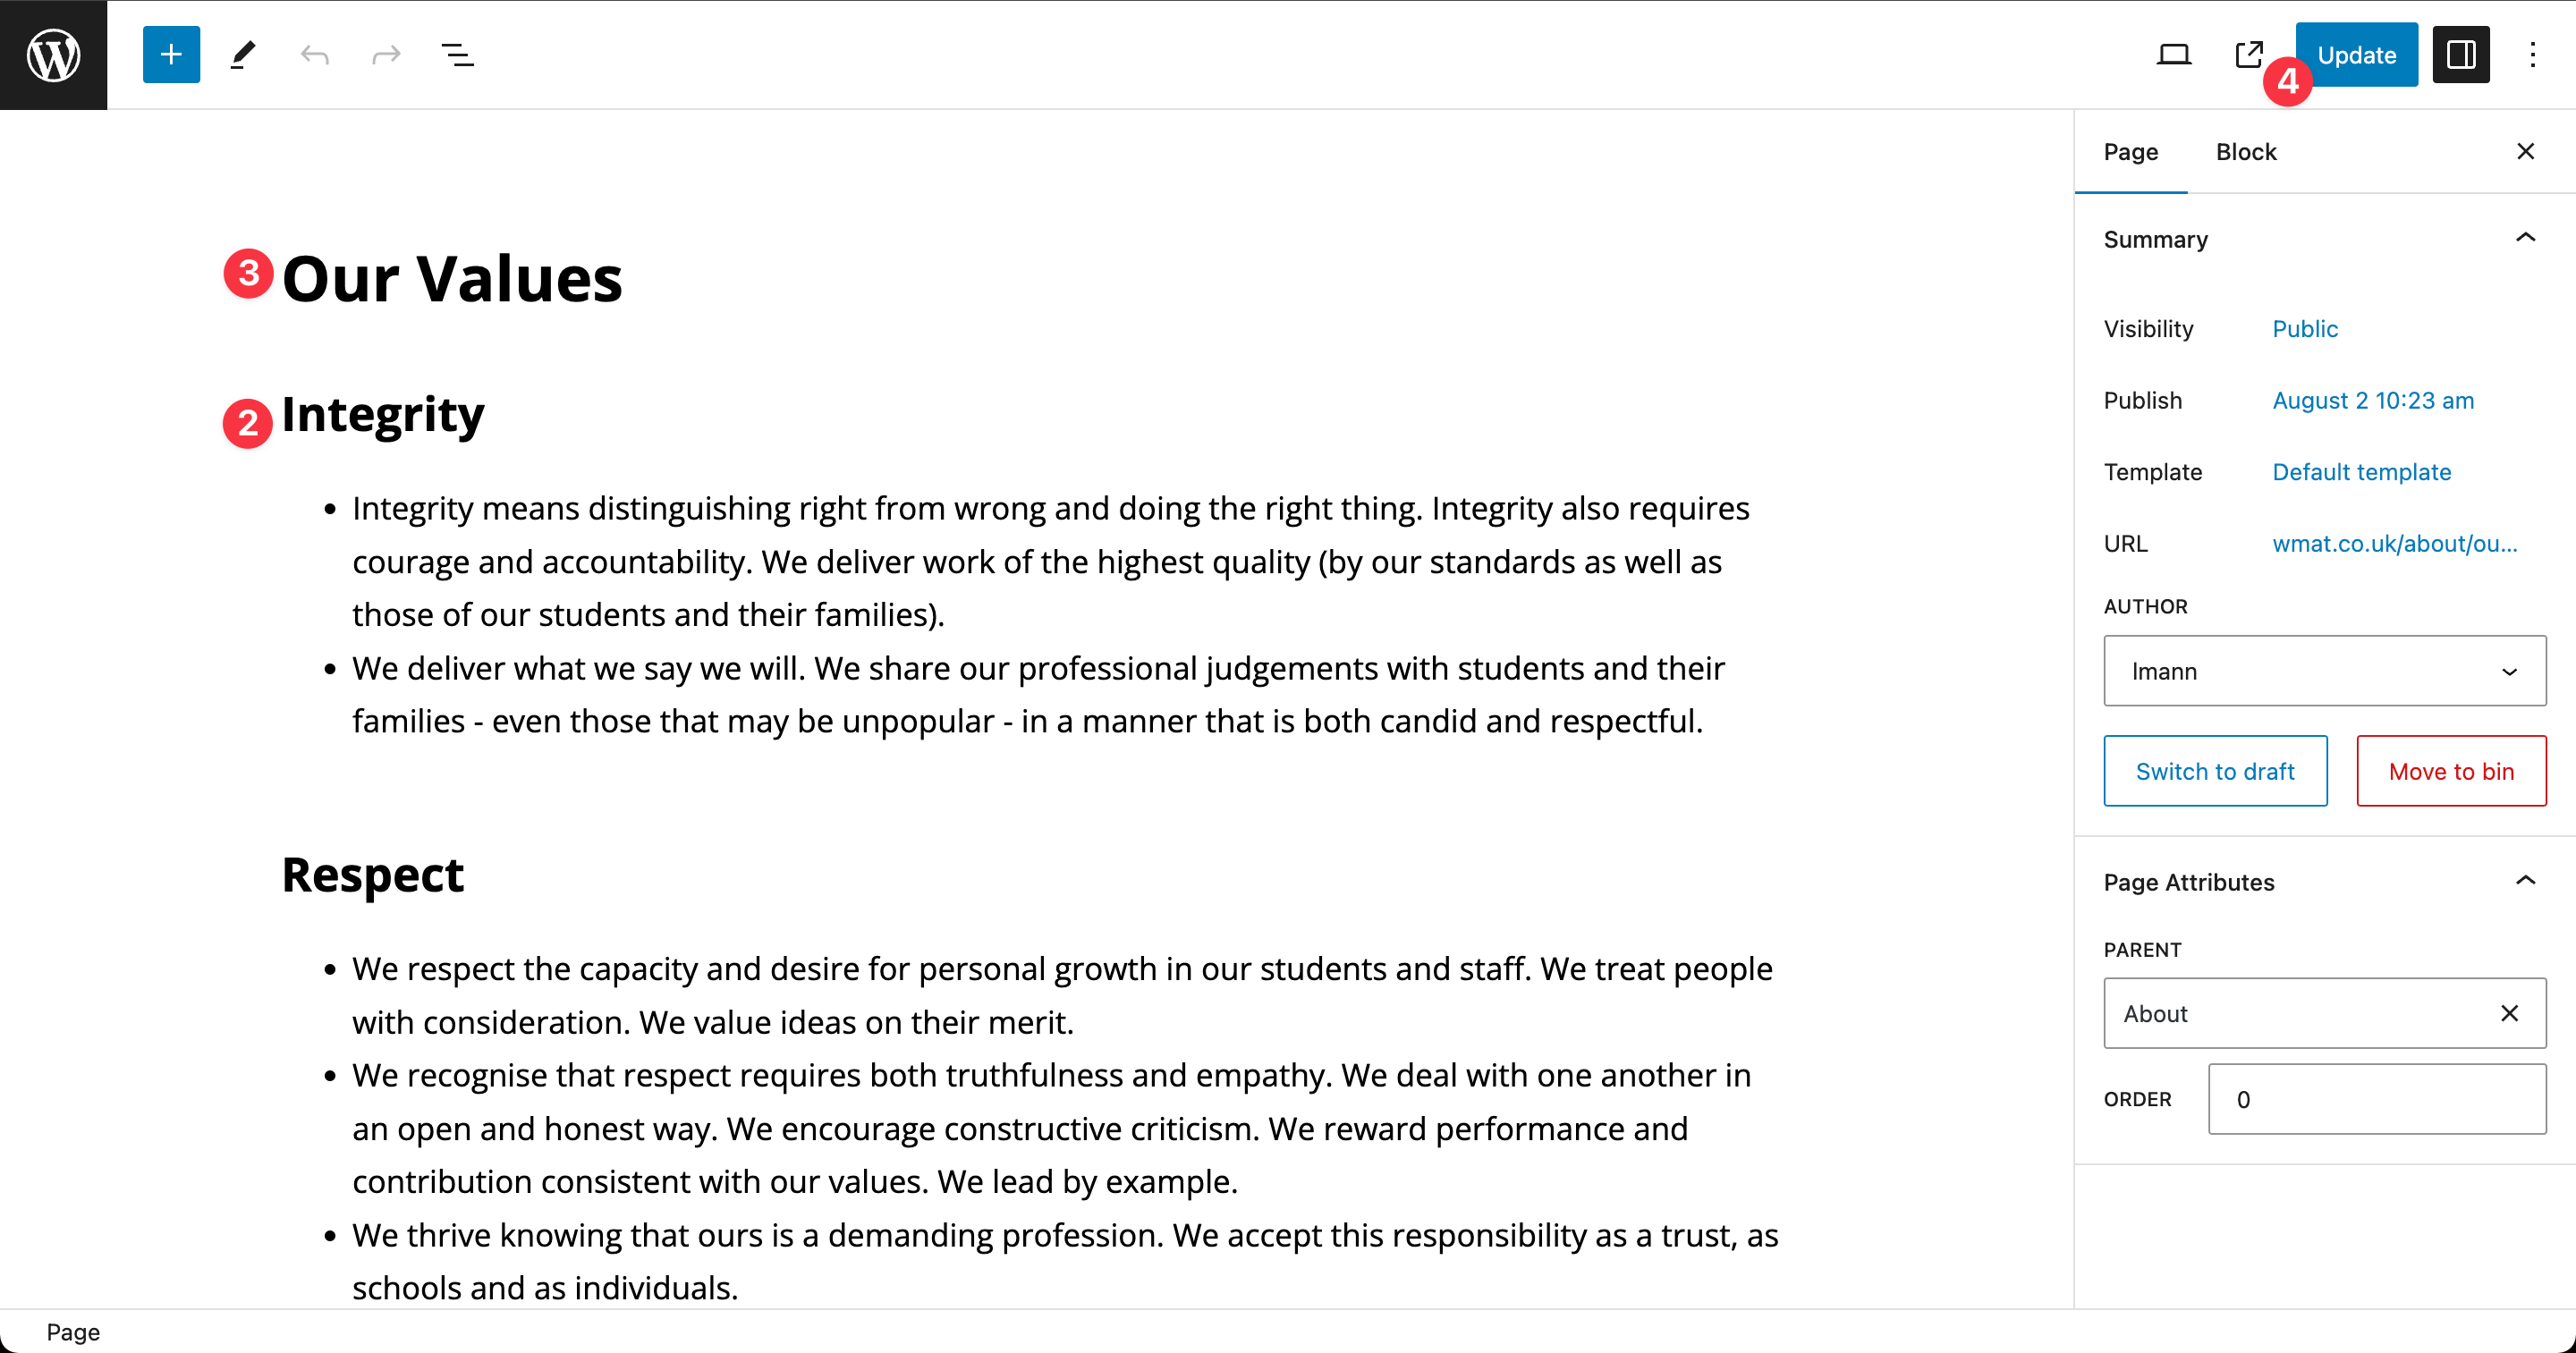Open the Public visibility link

coord(2304,329)
